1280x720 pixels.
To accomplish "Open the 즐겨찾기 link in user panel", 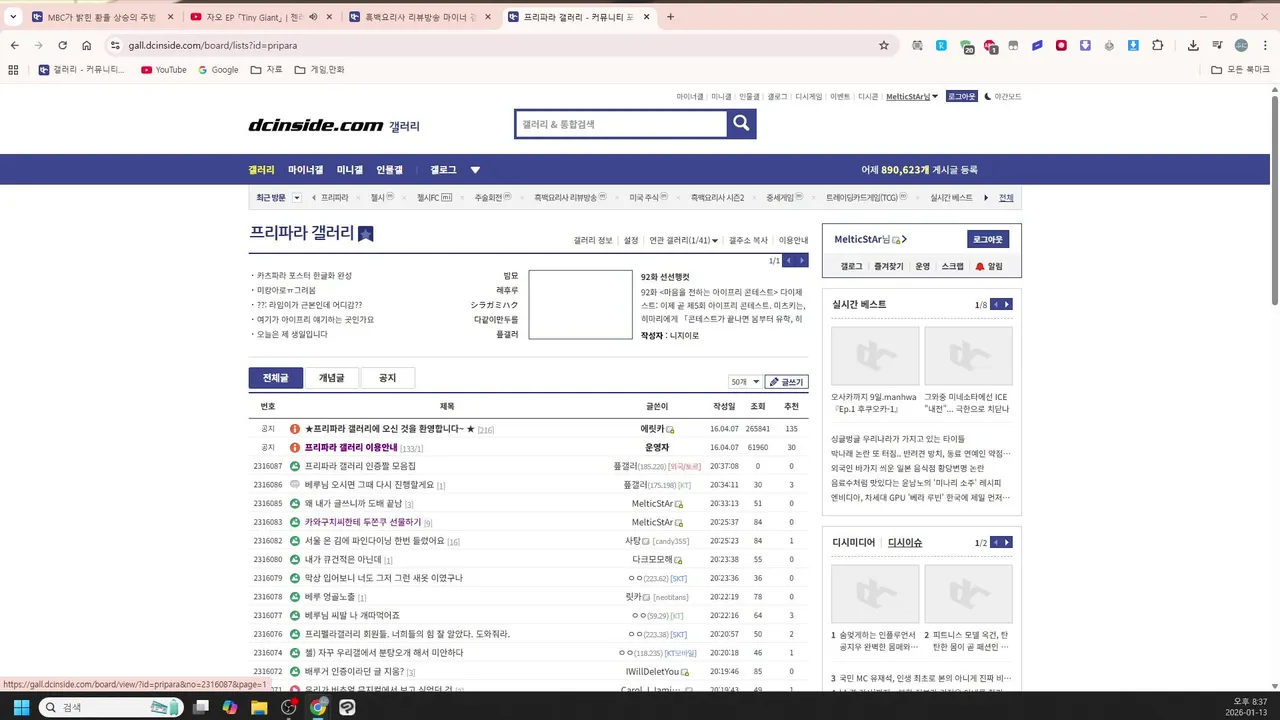I will (x=888, y=267).
